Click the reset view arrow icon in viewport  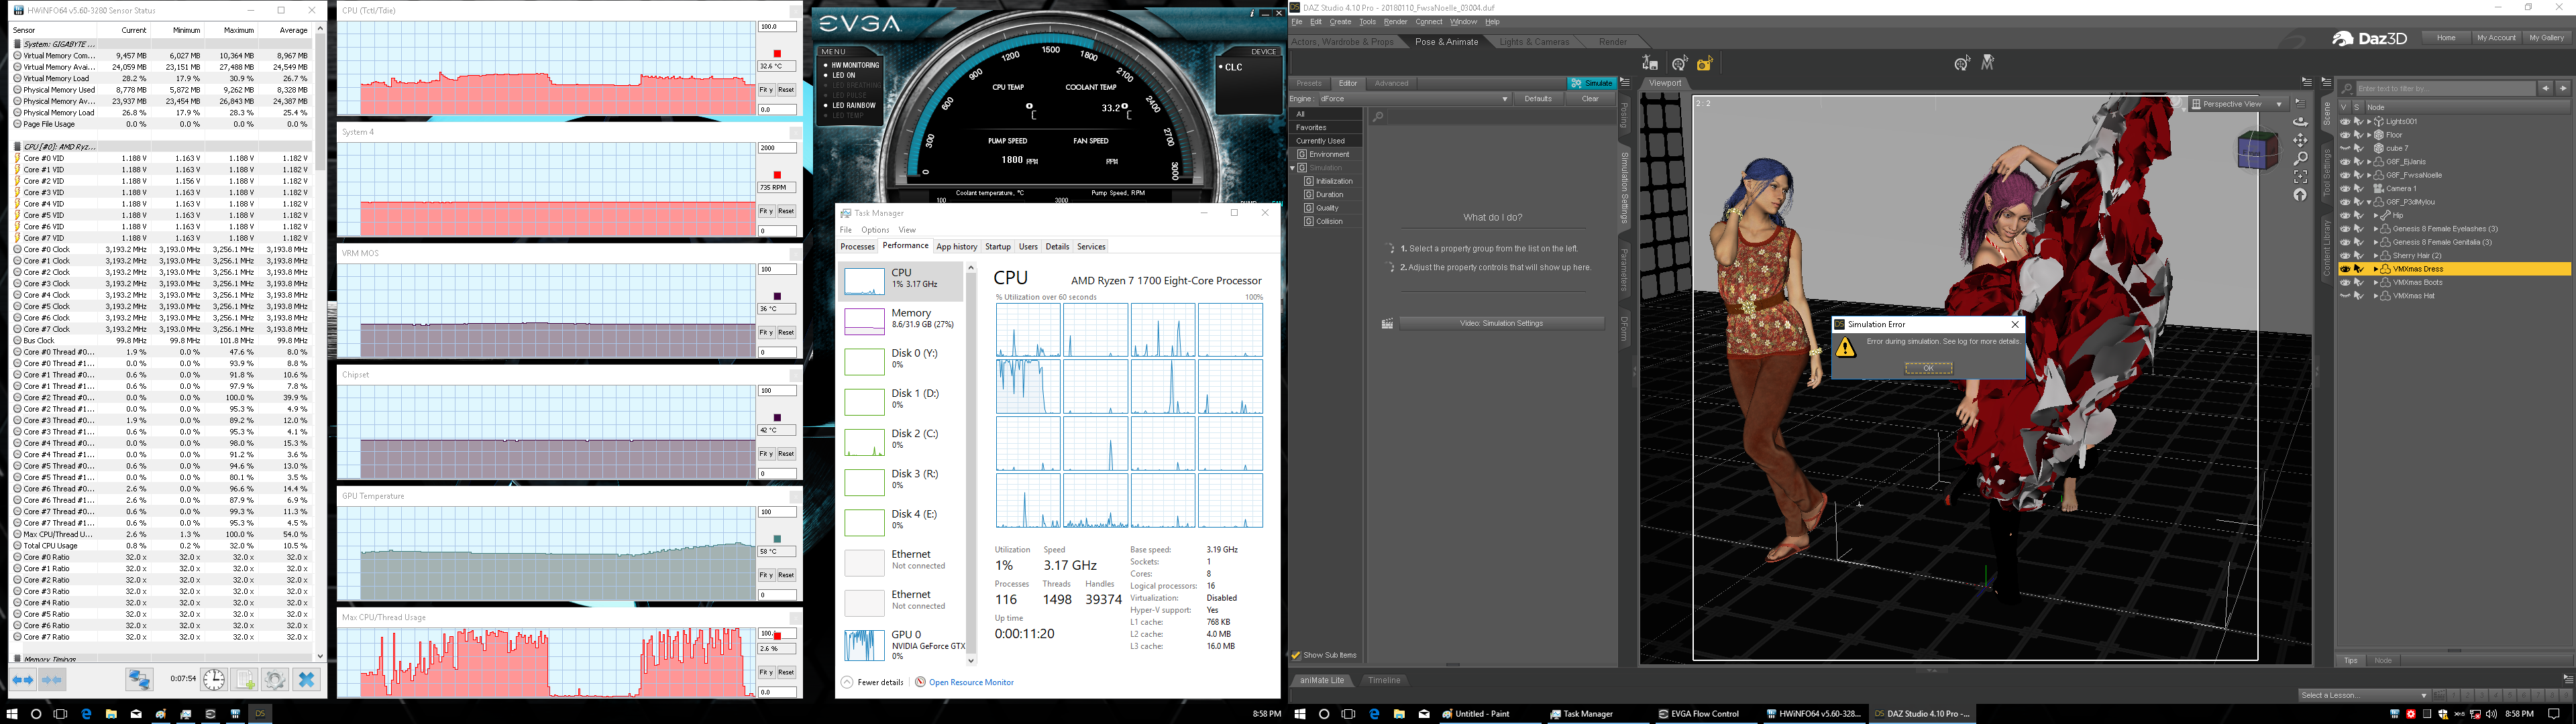(x=2300, y=195)
